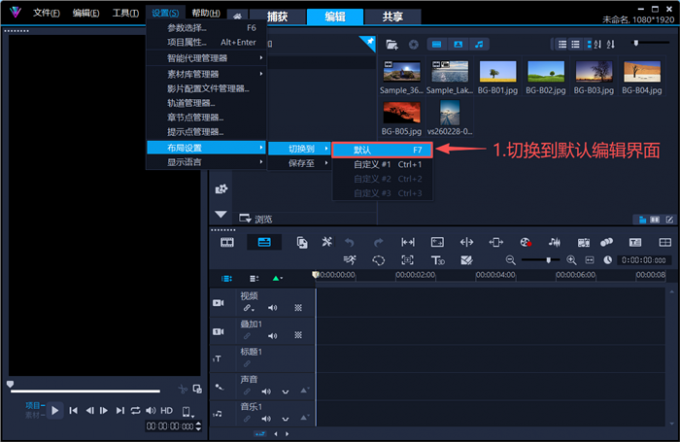Viewport: 680px width, 442px height.
Task: Open the green add-track triangle dropdown
Action: [x=277, y=278]
